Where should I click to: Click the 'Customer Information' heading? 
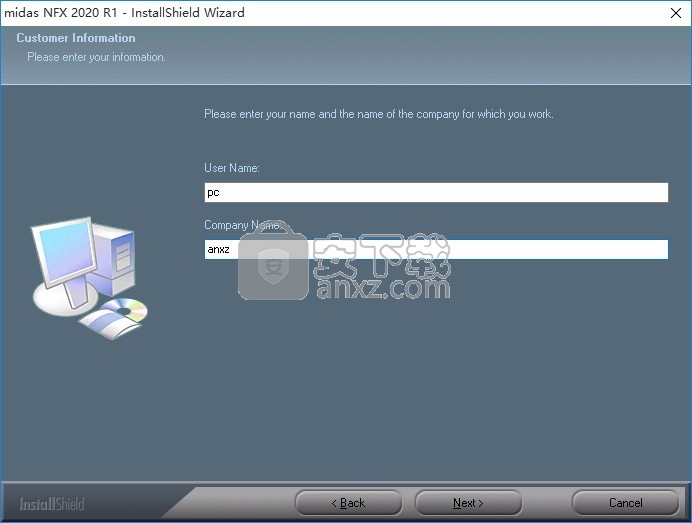(x=76, y=38)
